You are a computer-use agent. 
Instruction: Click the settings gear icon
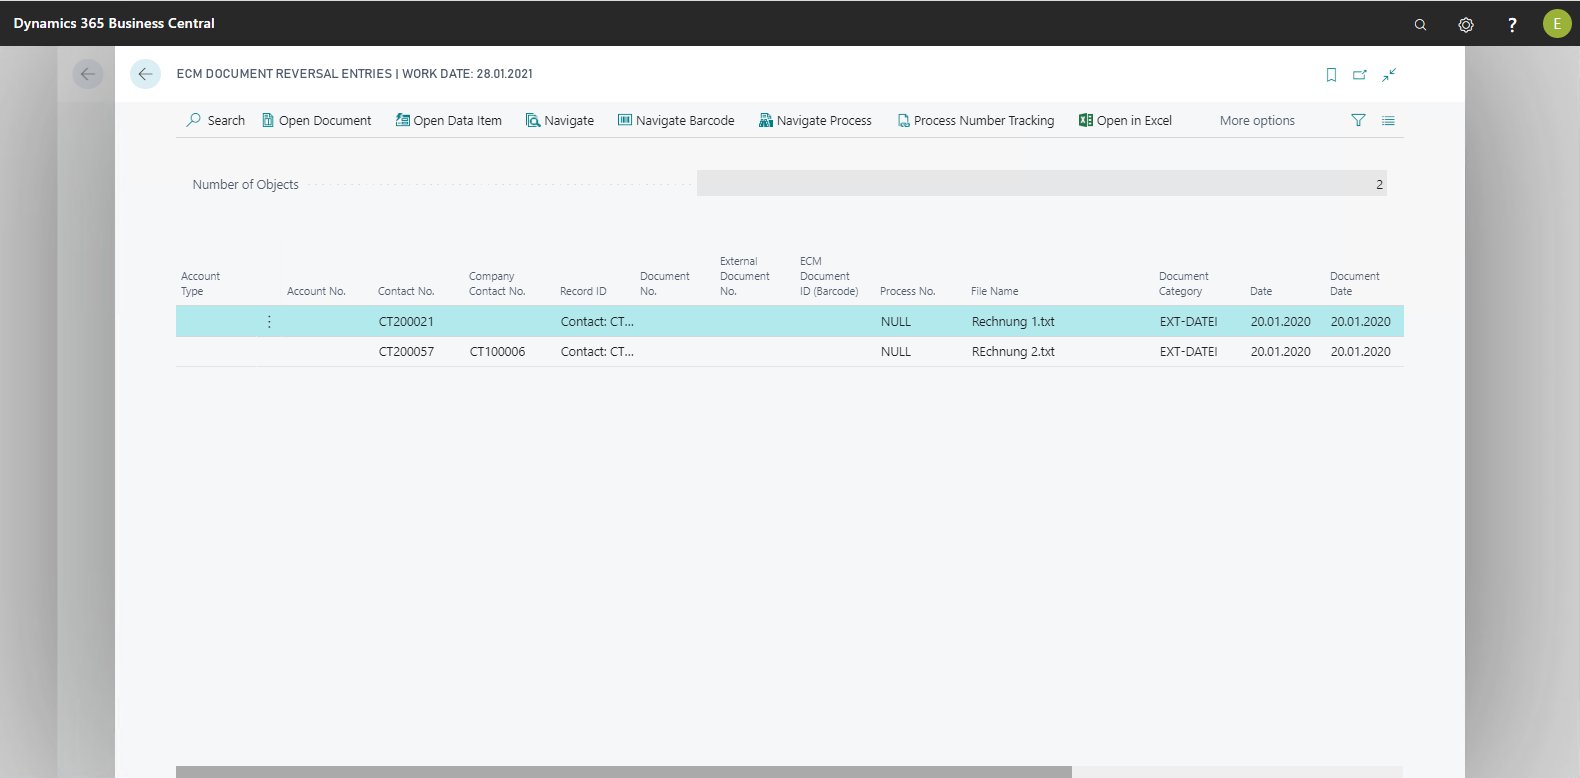coord(1466,24)
